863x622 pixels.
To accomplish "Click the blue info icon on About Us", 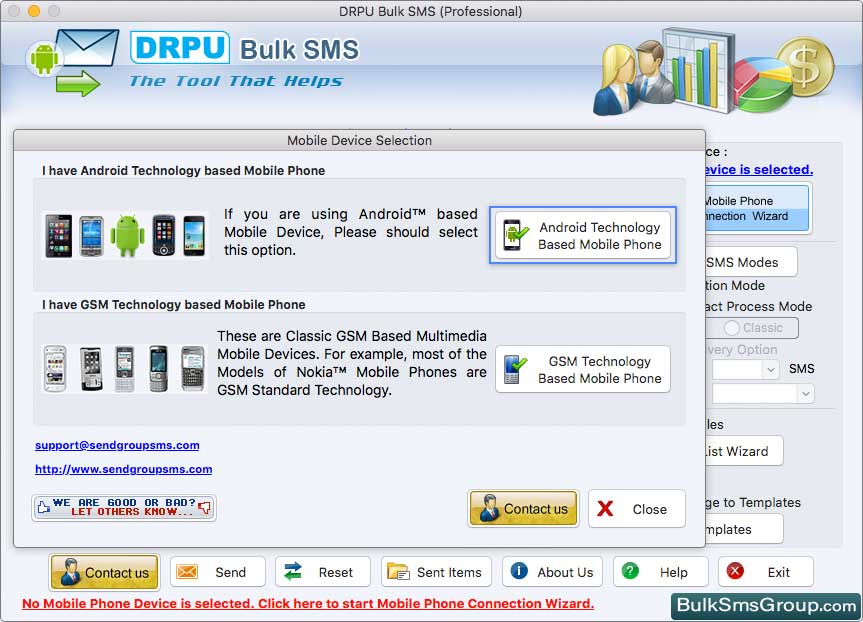I will point(519,571).
